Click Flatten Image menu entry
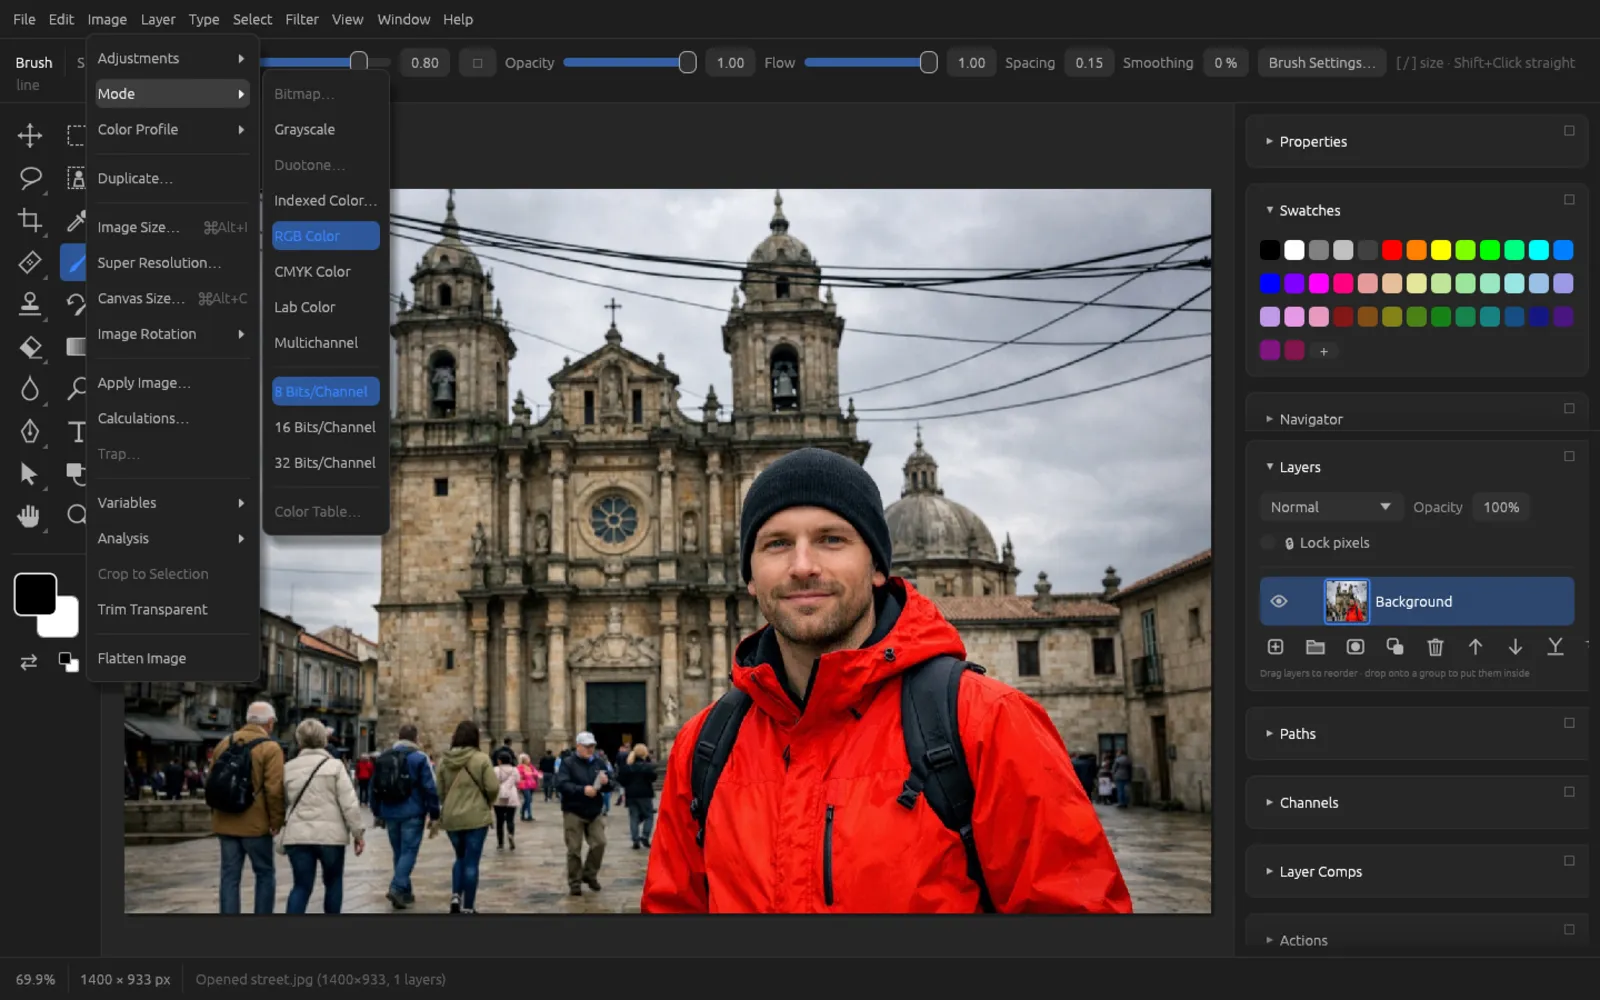Viewport: 1600px width, 1000px height. tap(172, 658)
